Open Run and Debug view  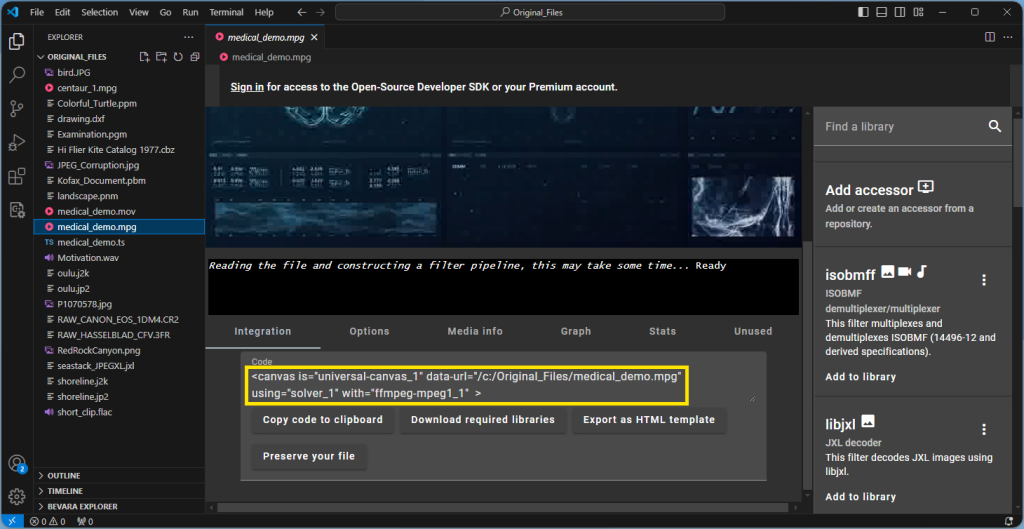point(17,142)
